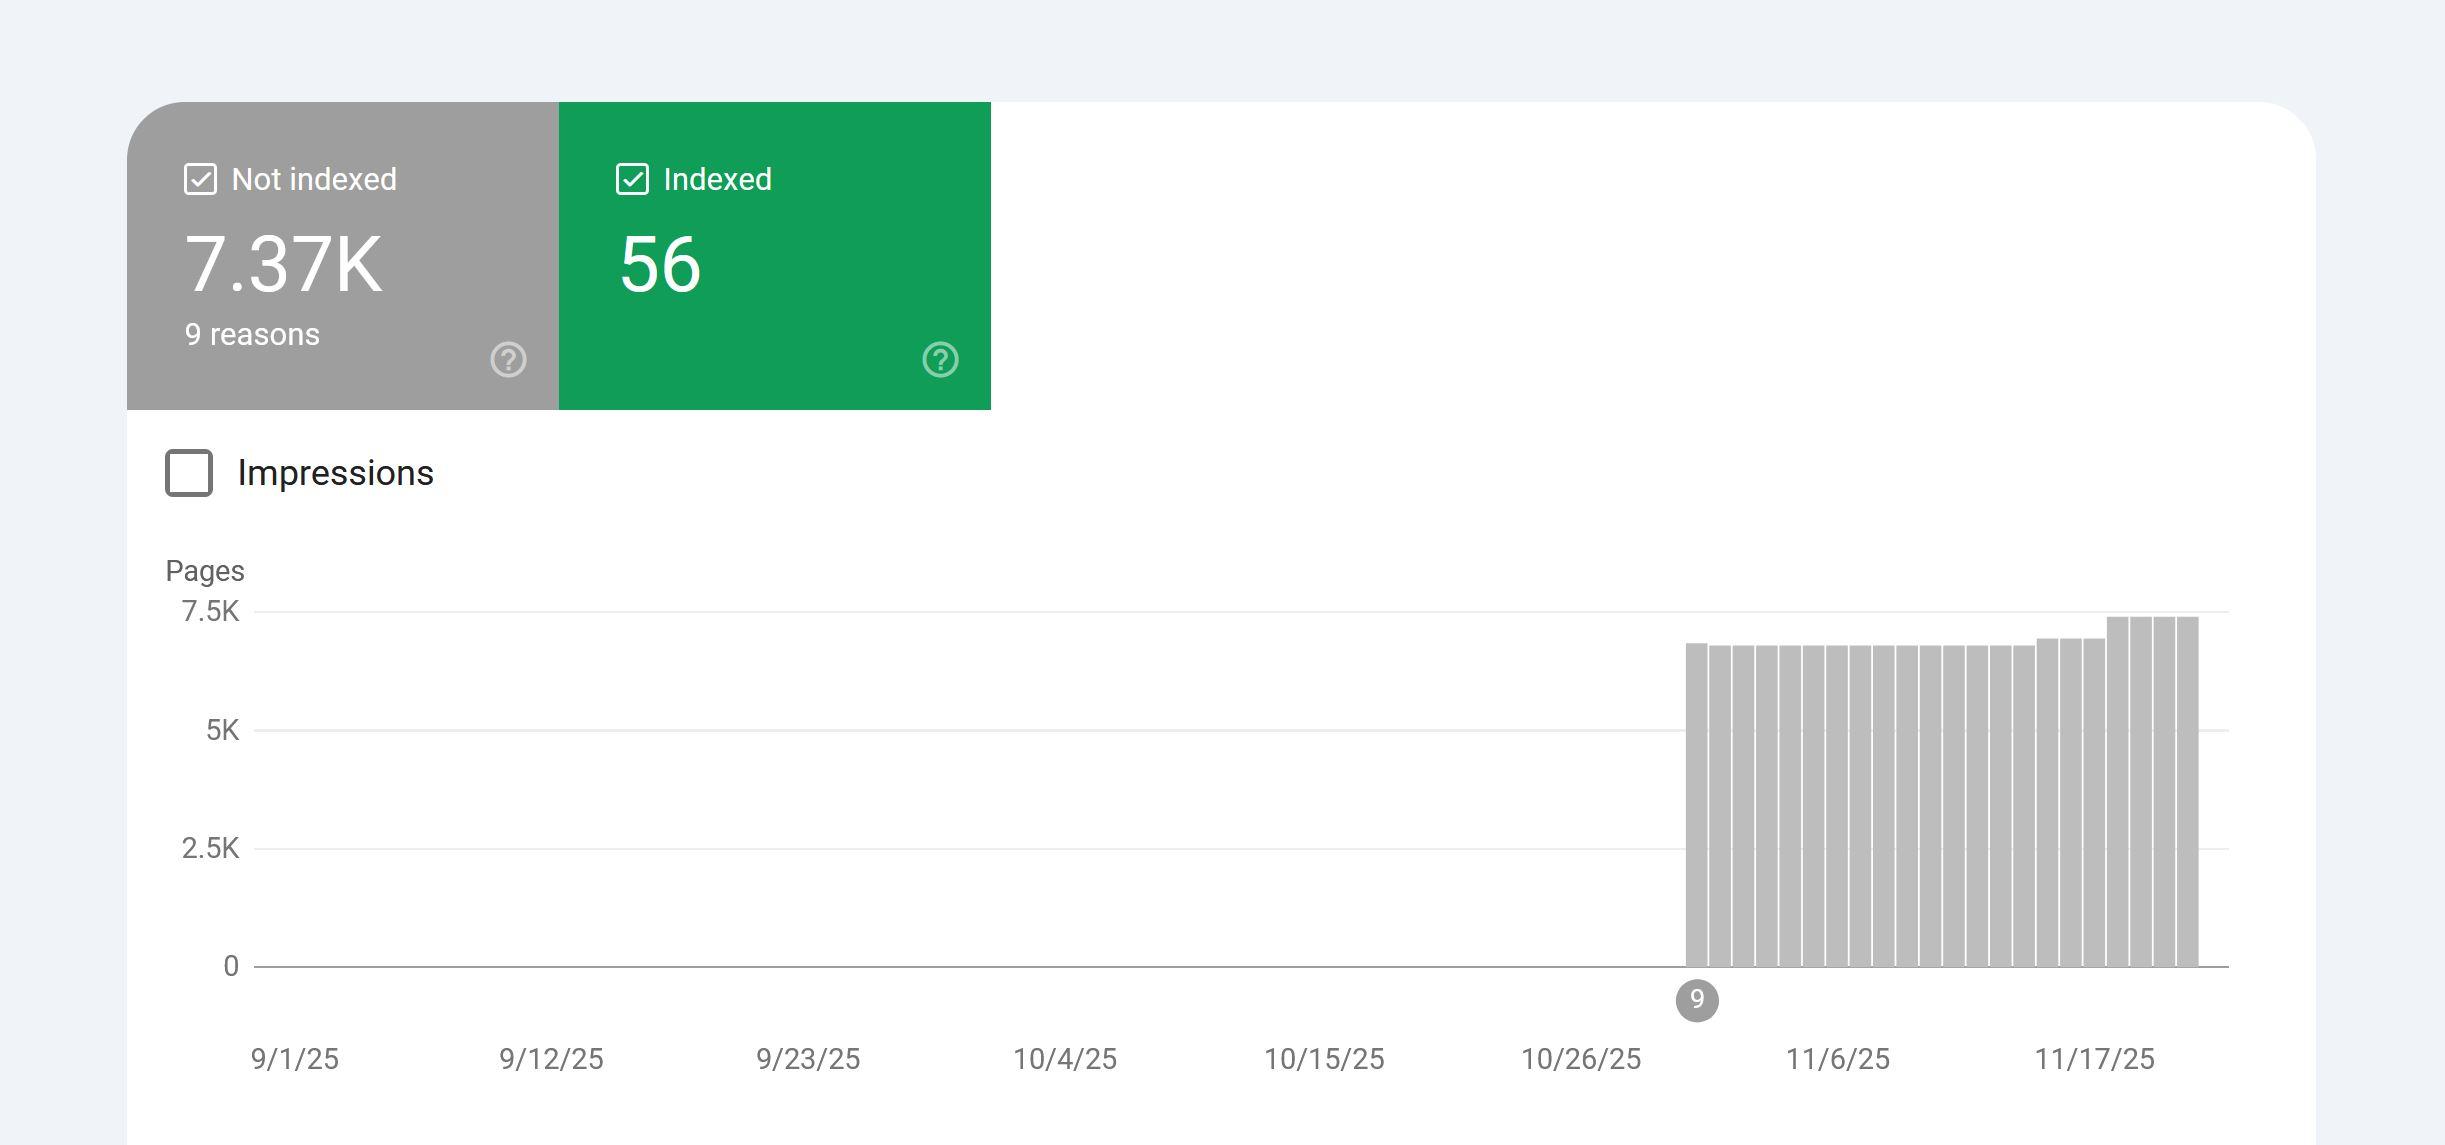Screen dimensions: 2445x1145
Task: Click the rightmost tallest gray bar
Action: (x=2187, y=790)
